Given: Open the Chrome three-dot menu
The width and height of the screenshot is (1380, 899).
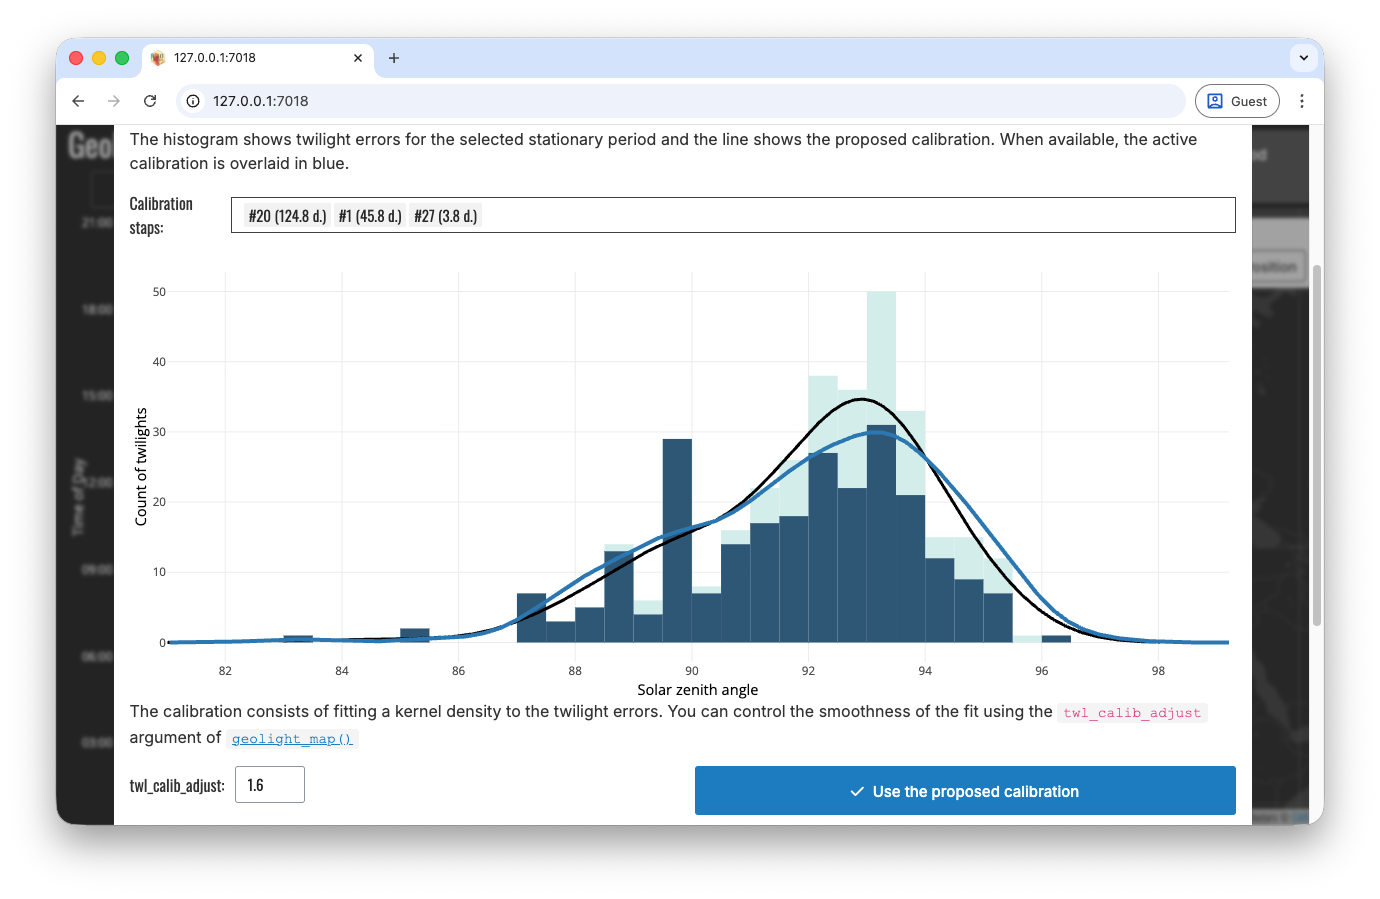Looking at the screenshot, I should click(1301, 101).
